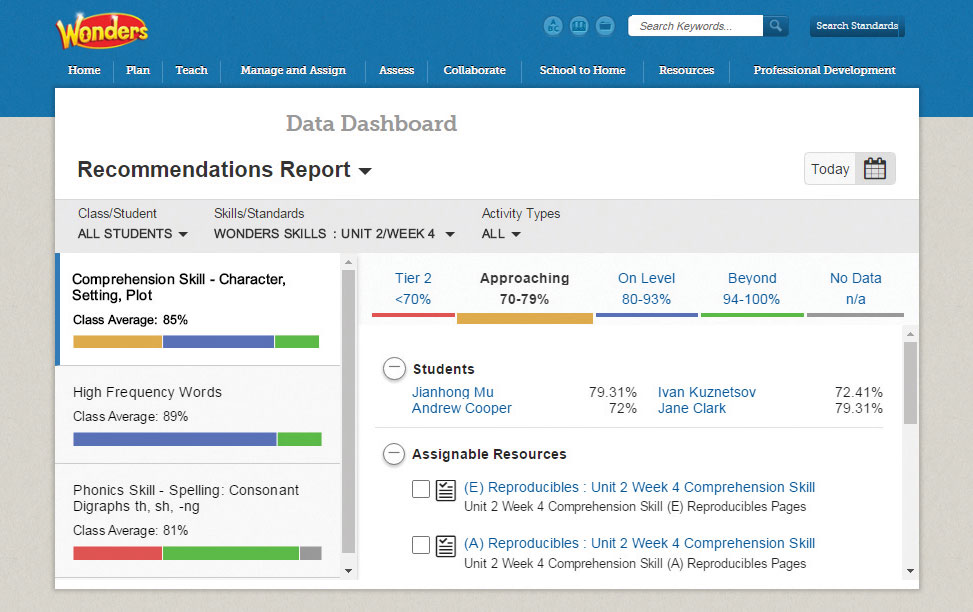Click the orange segment of the Comprehension Skill bar
The width and height of the screenshot is (973, 612).
pyautogui.click(x=117, y=341)
